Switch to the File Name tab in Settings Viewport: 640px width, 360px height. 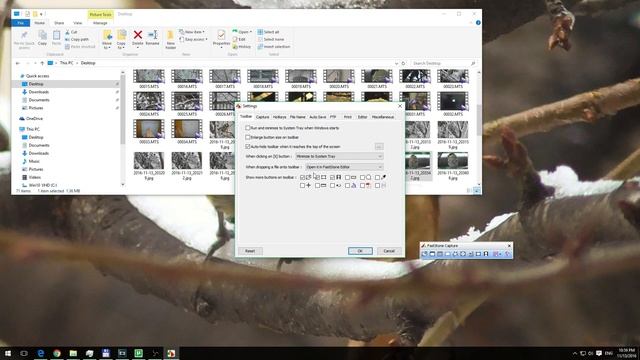pyautogui.click(x=298, y=117)
